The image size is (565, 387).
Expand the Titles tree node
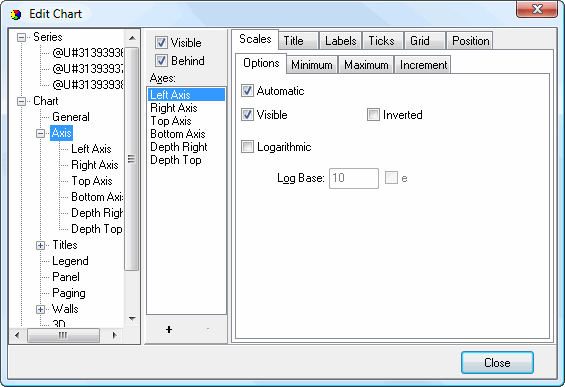click(x=40, y=245)
